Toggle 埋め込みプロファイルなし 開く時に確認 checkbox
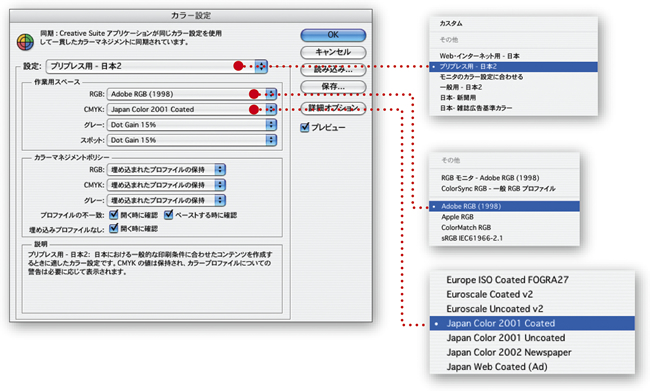This screenshot has width=650, height=391. point(114,228)
